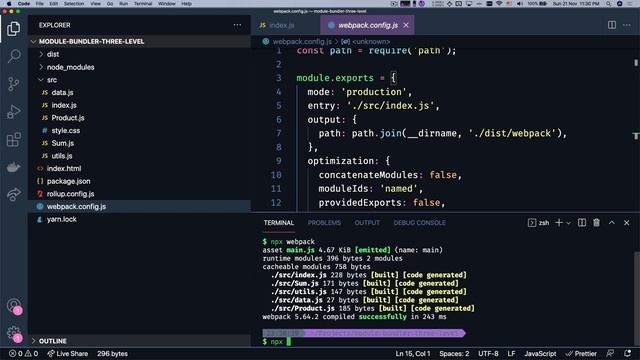Open Run and Debug view

[x=13, y=111]
